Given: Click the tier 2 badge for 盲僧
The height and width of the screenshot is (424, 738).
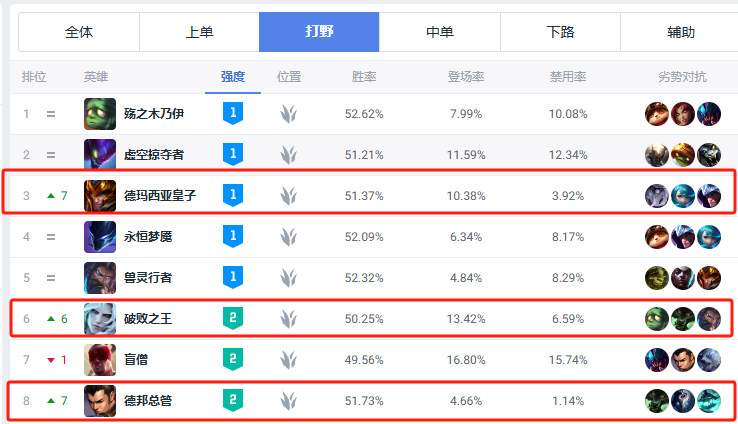Looking at the screenshot, I should [x=233, y=359].
